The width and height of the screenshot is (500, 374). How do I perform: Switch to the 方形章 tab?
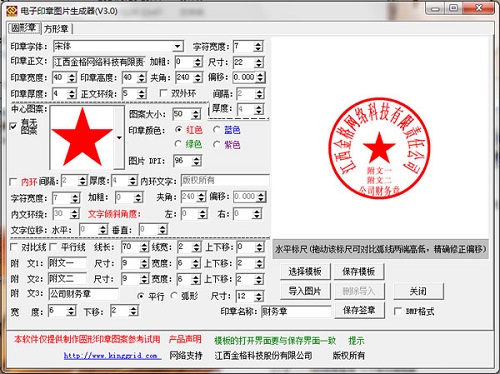[56, 29]
